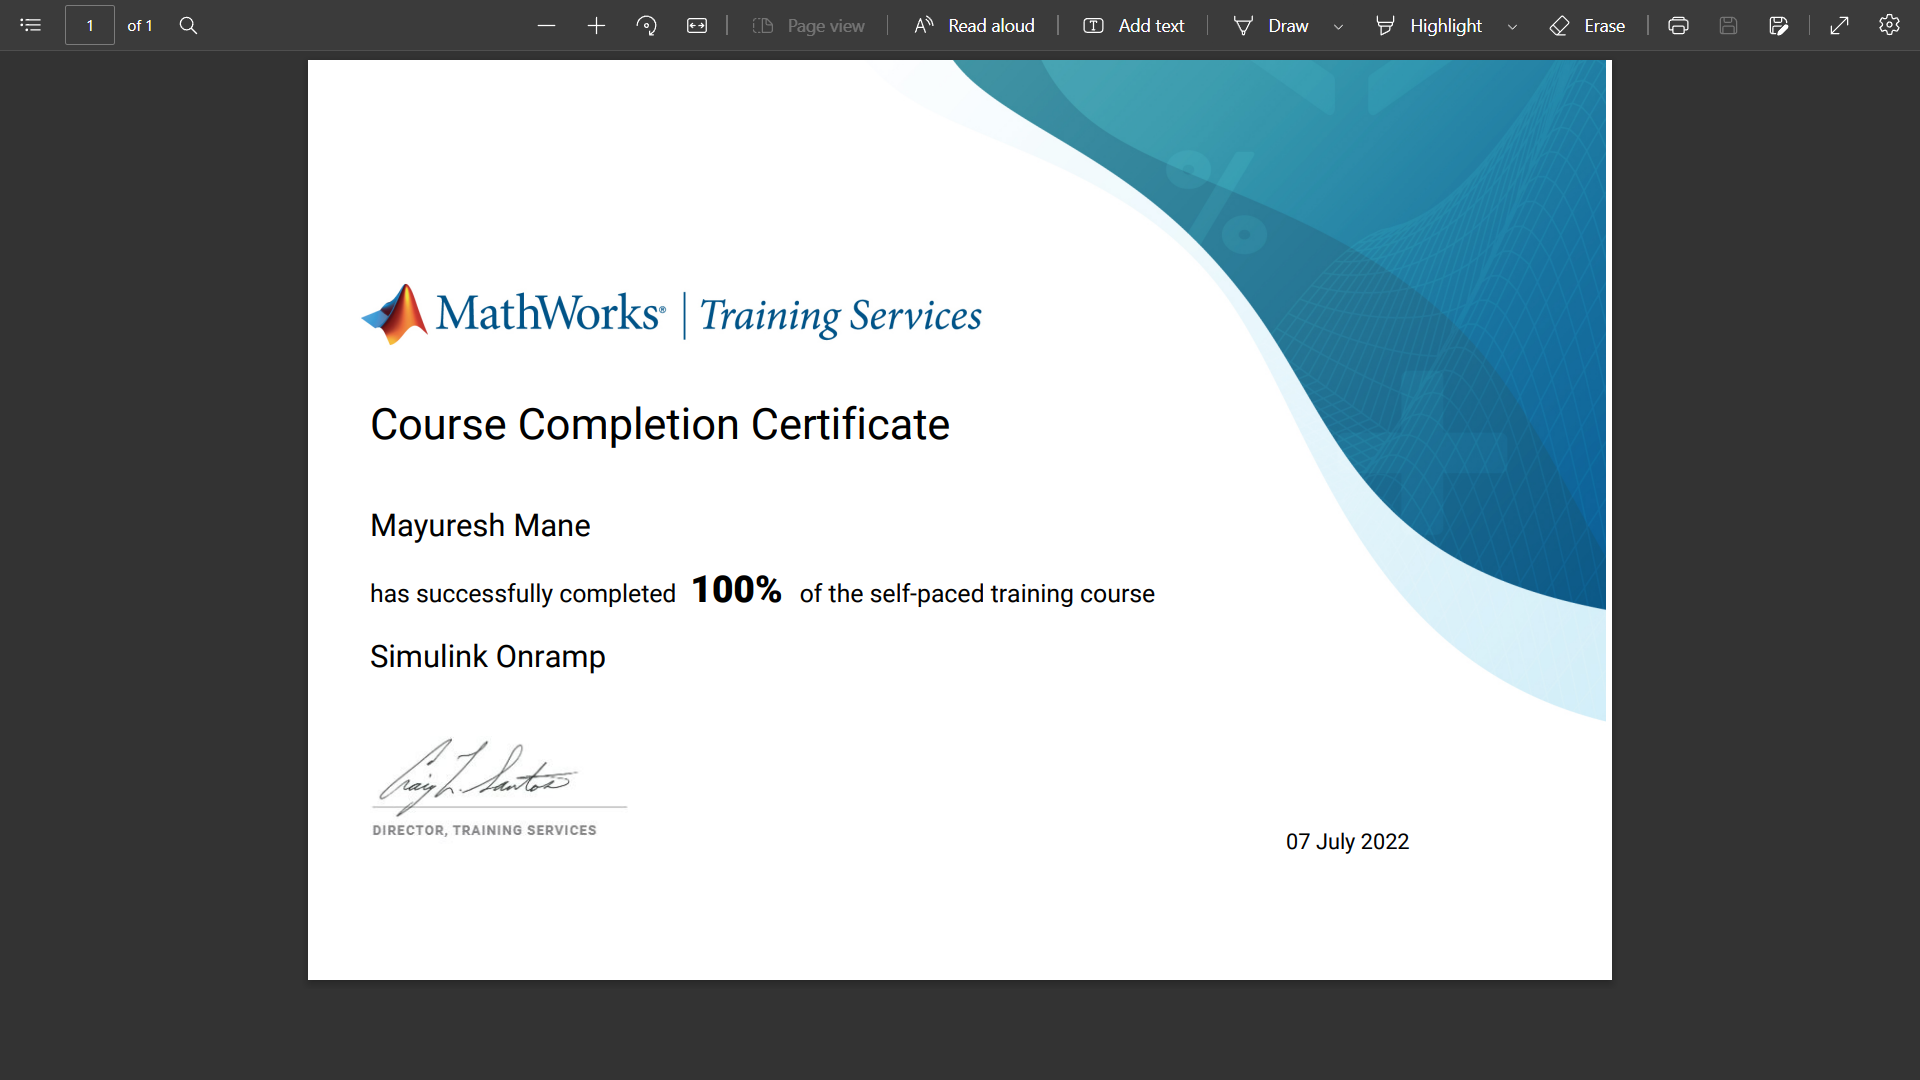Zoom in with the plus icon
The height and width of the screenshot is (1080, 1920).
(x=596, y=25)
